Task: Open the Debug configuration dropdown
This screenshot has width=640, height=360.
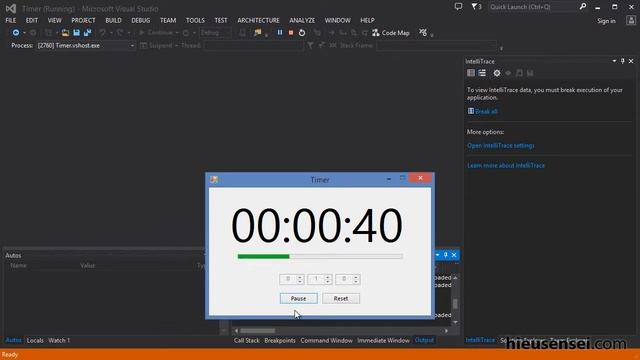Action: (x=215, y=33)
